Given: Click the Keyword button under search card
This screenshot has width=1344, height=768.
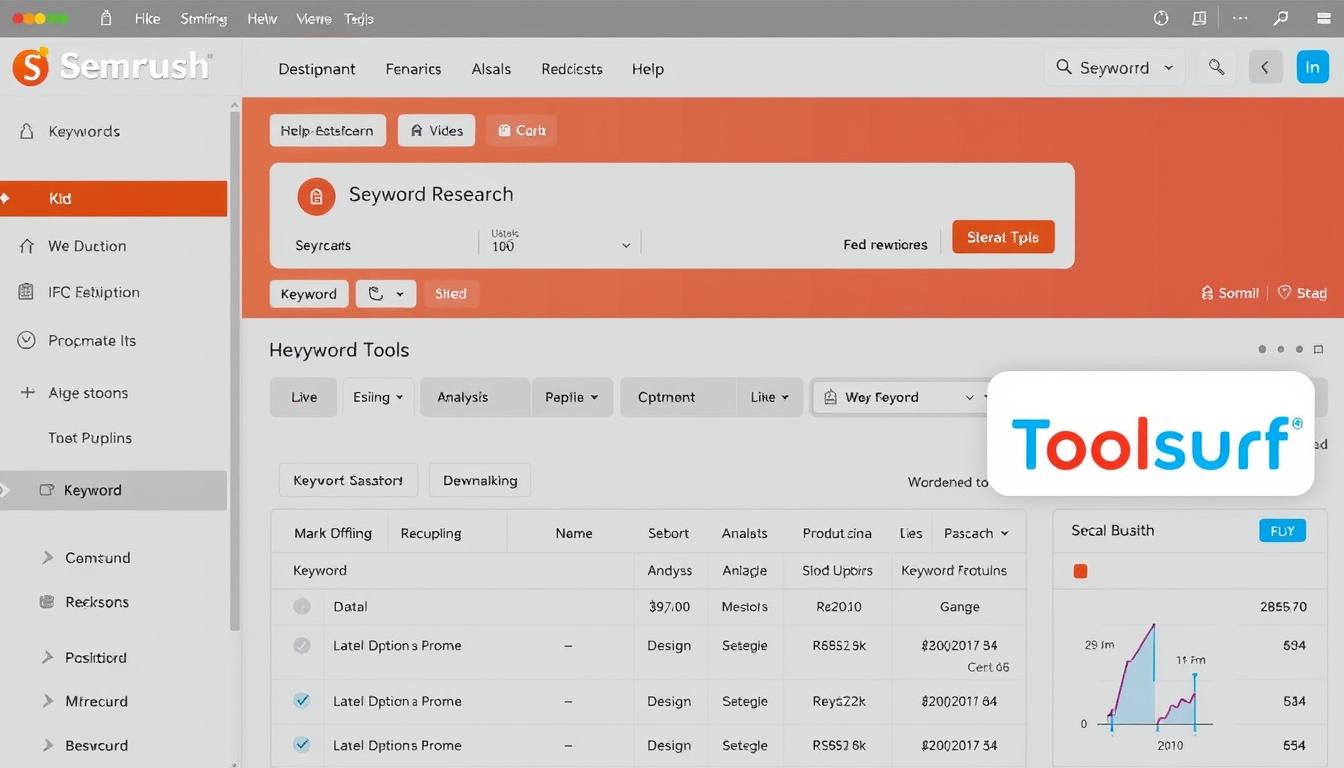Looking at the screenshot, I should (x=308, y=294).
